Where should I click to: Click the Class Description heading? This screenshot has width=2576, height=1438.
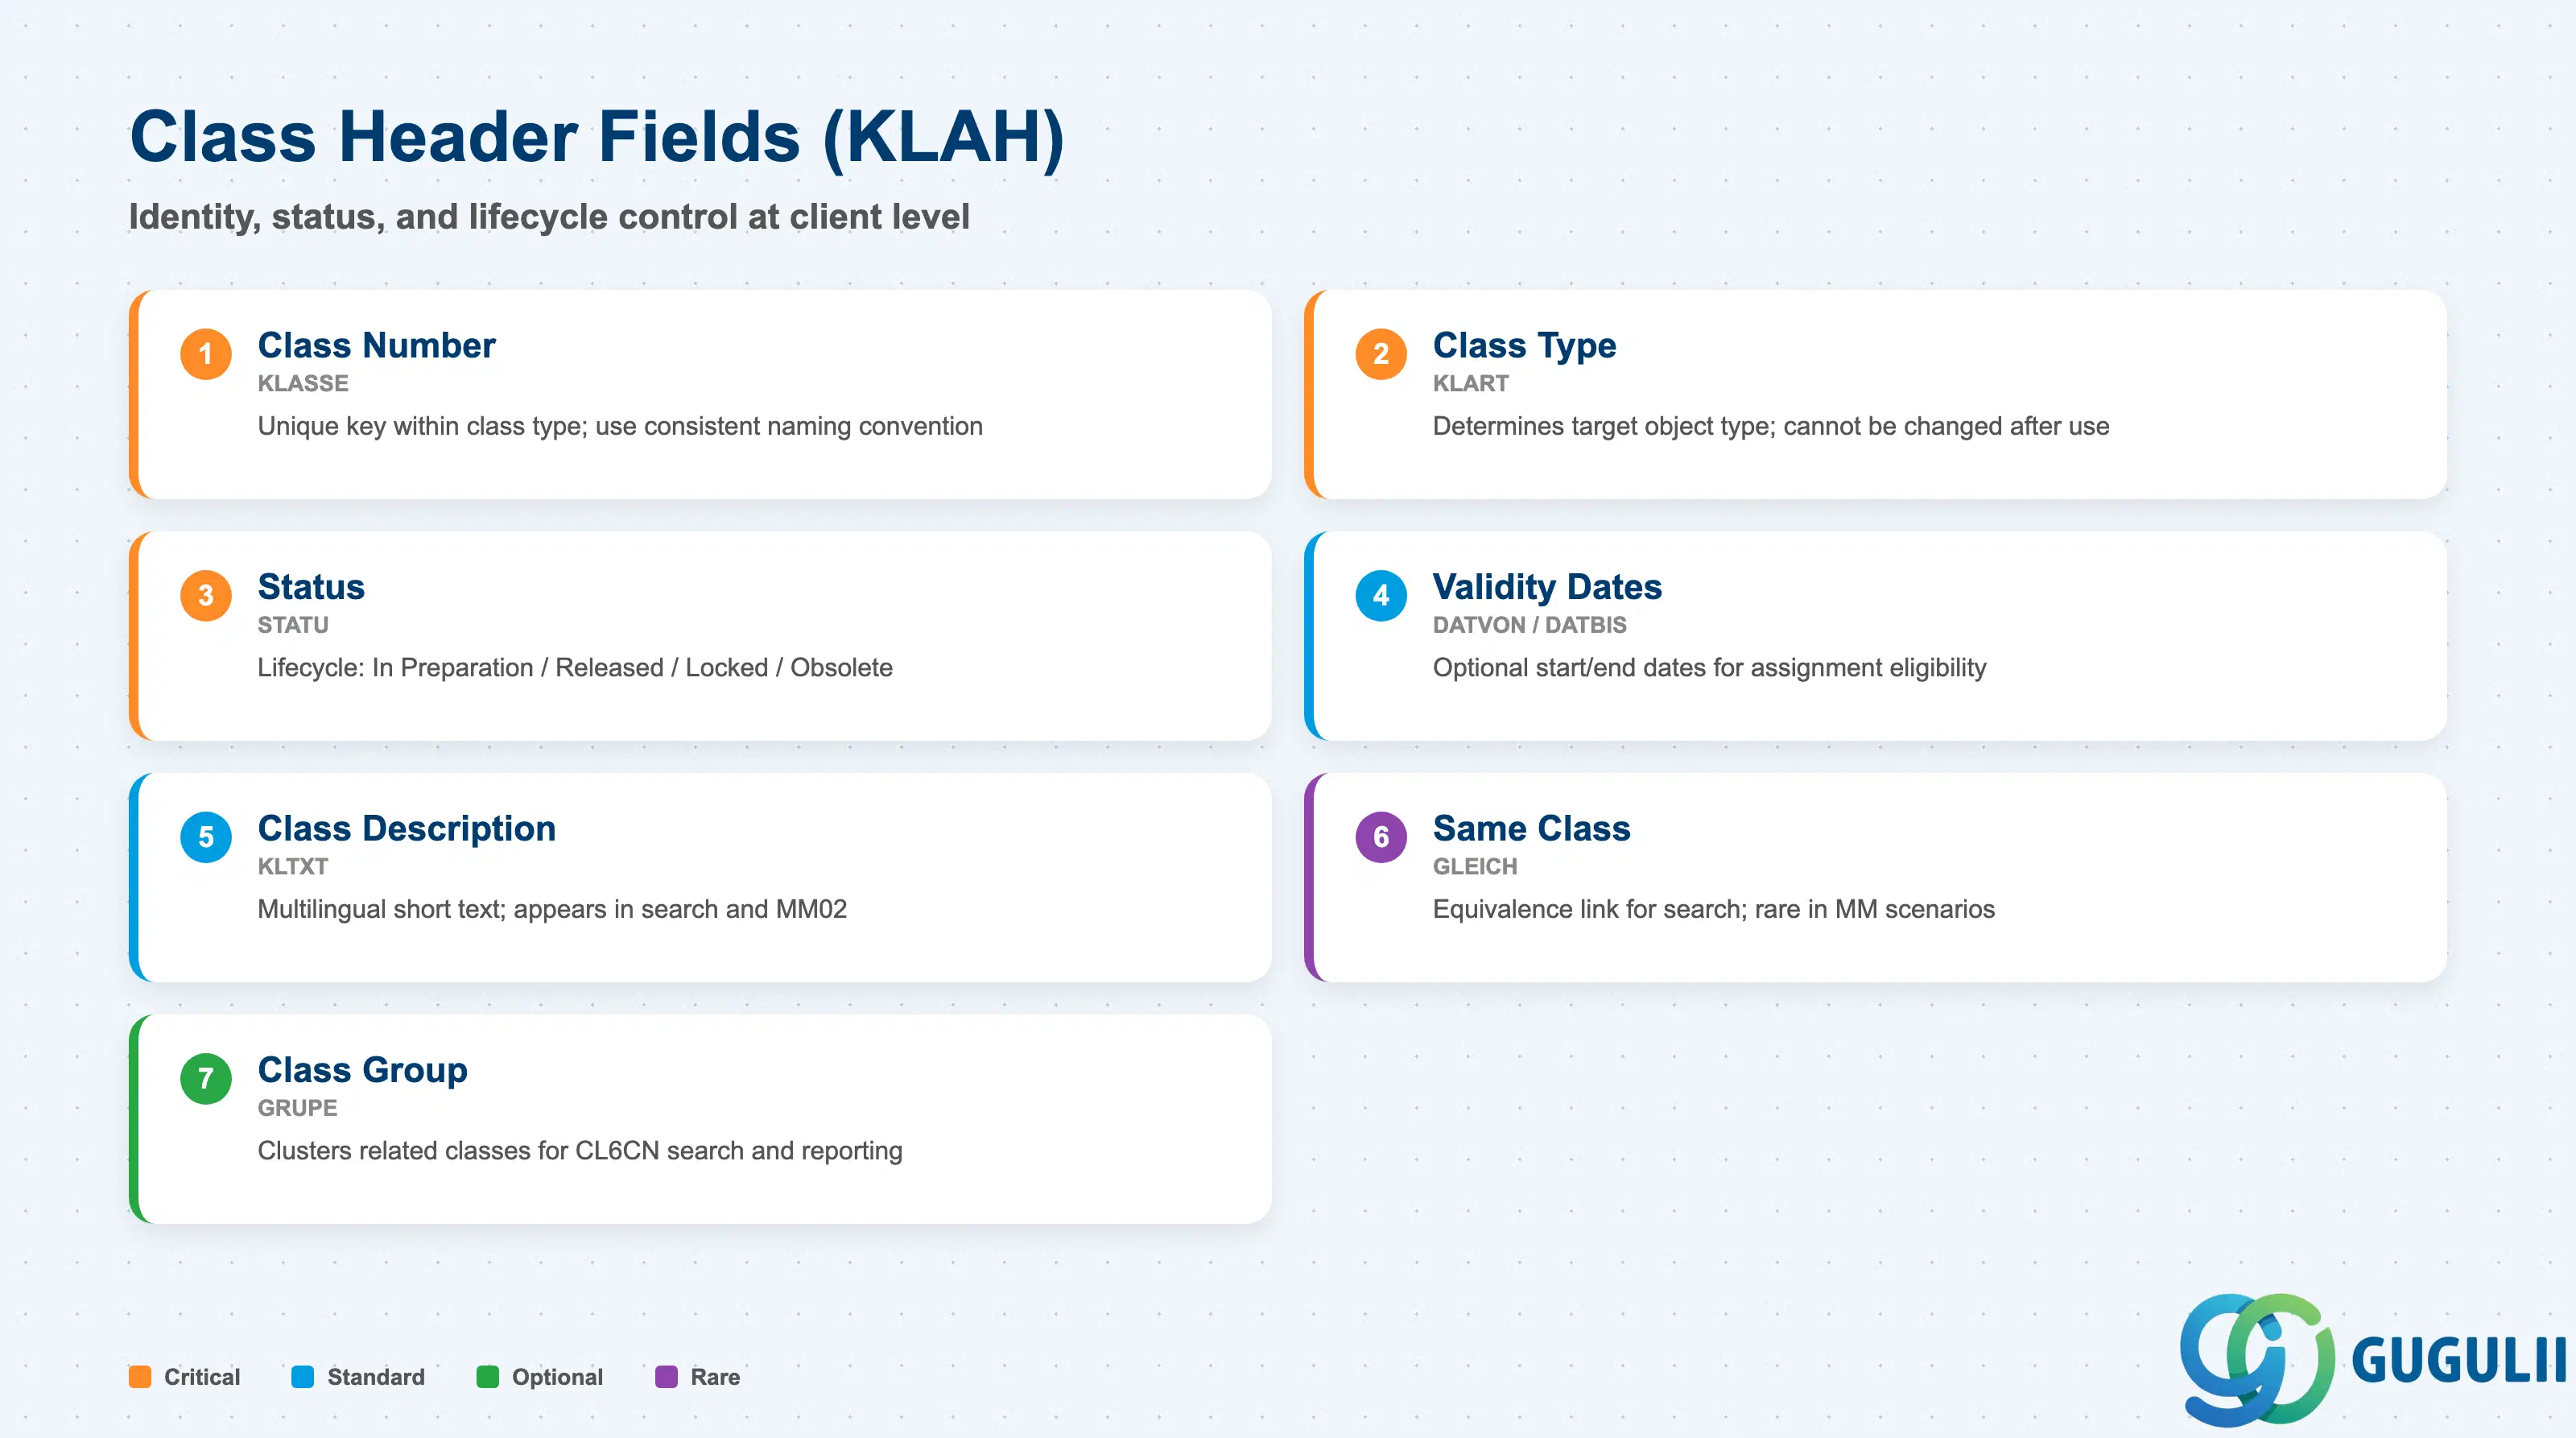click(406, 829)
